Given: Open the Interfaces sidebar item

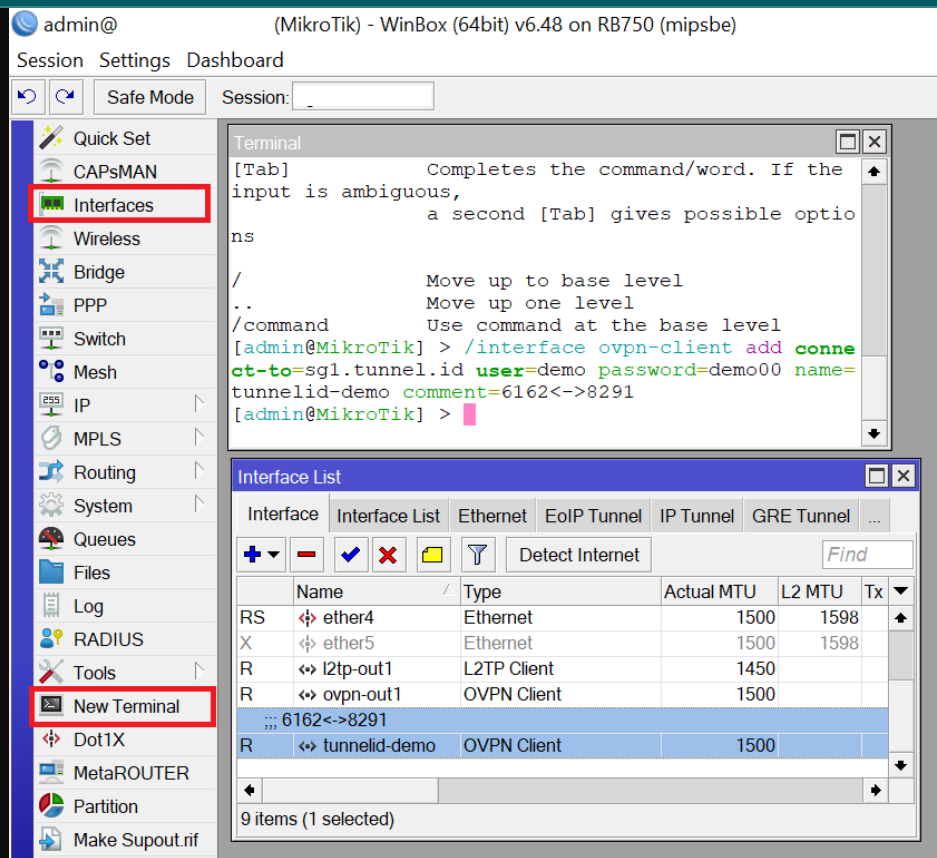Looking at the screenshot, I should pyautogui.click(x=125, y=205).
